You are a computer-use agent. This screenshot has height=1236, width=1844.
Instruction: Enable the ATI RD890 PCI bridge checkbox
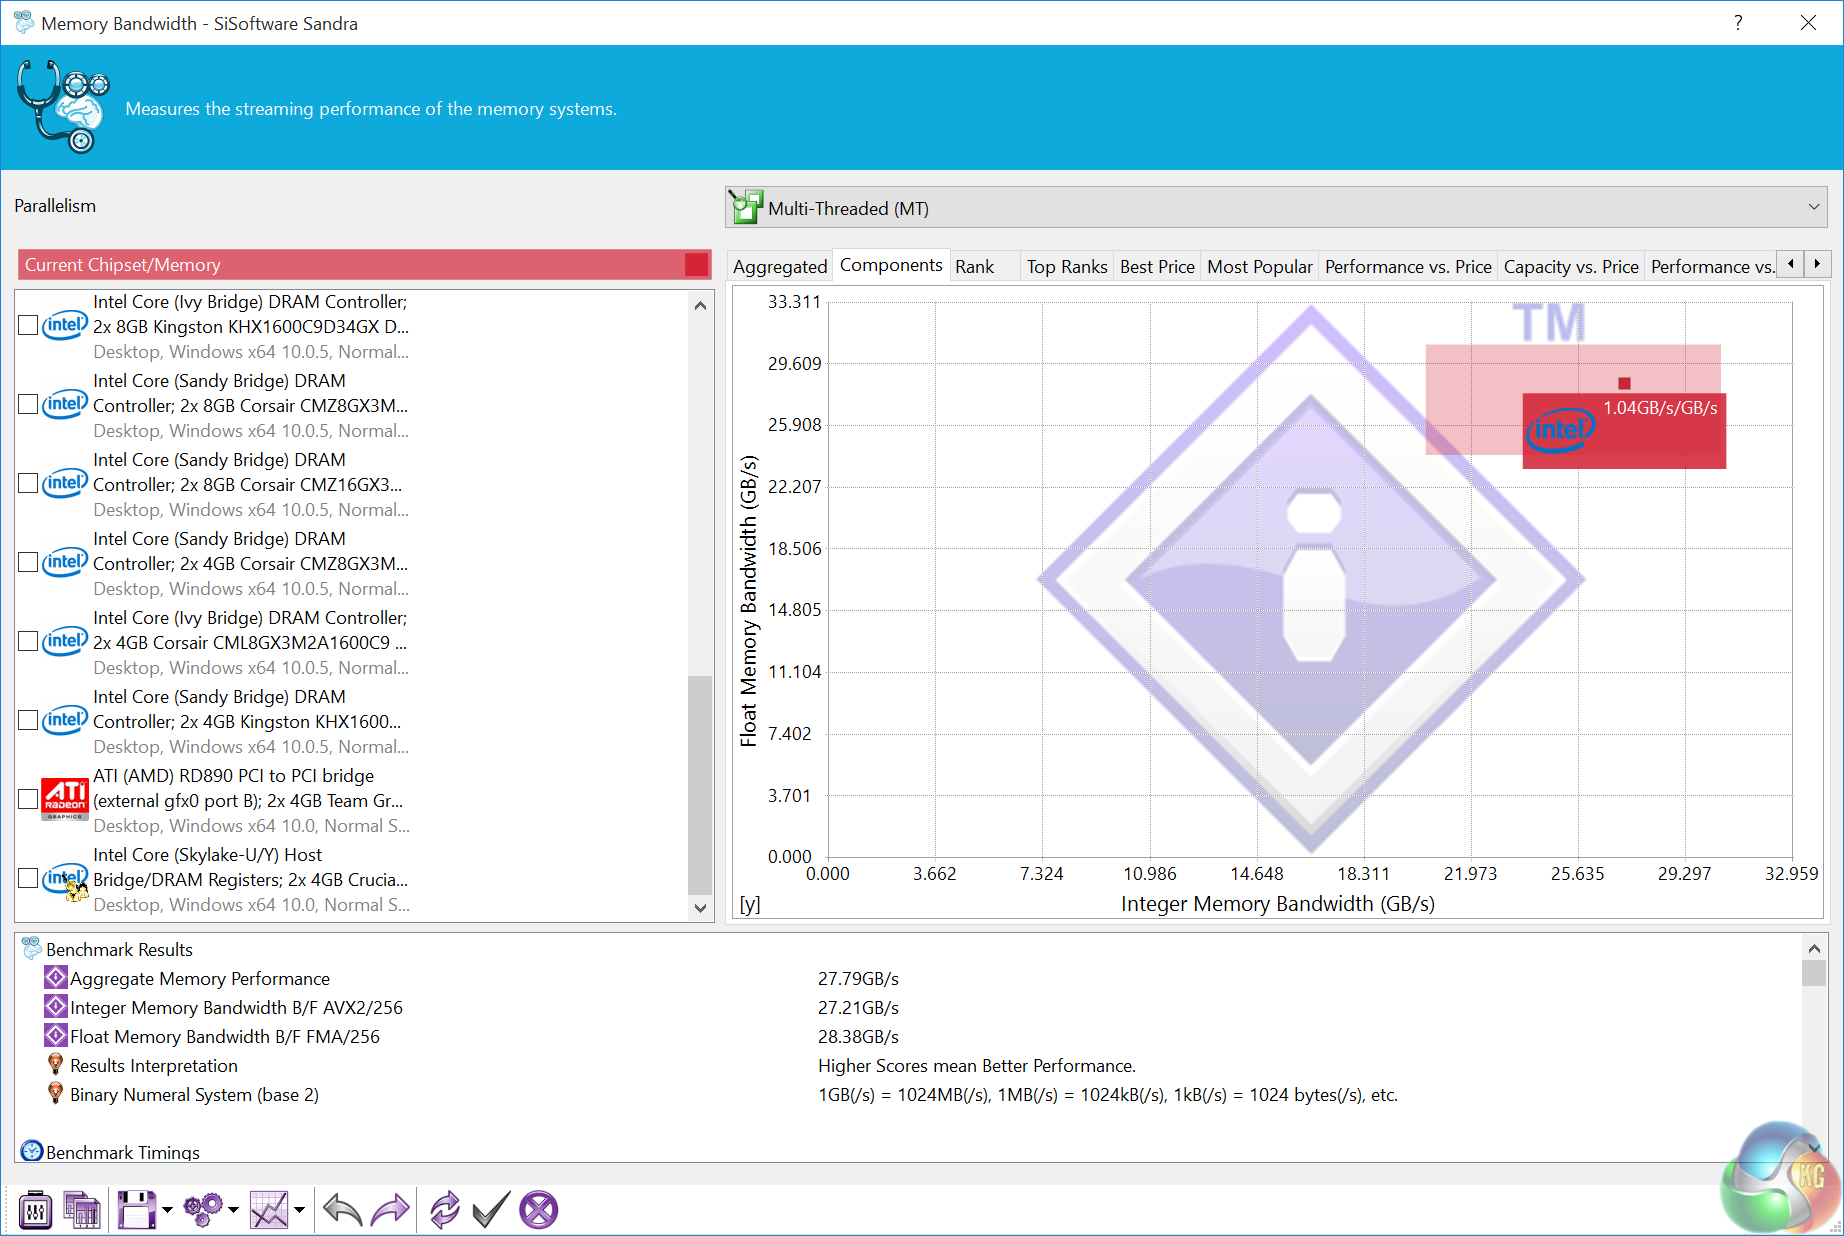click(x=29, y=799)
